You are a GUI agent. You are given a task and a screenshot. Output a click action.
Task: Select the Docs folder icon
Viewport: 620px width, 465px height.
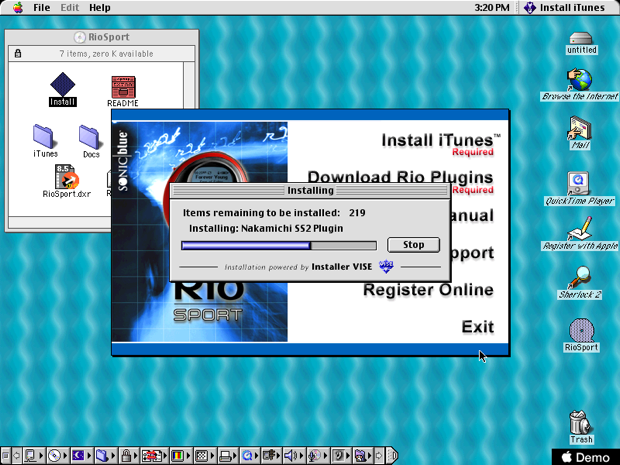coord(91,141)
